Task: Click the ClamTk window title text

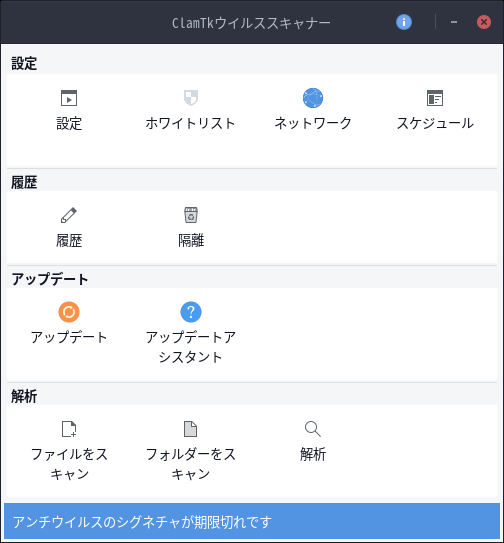Action: click(x=251, y=23)
